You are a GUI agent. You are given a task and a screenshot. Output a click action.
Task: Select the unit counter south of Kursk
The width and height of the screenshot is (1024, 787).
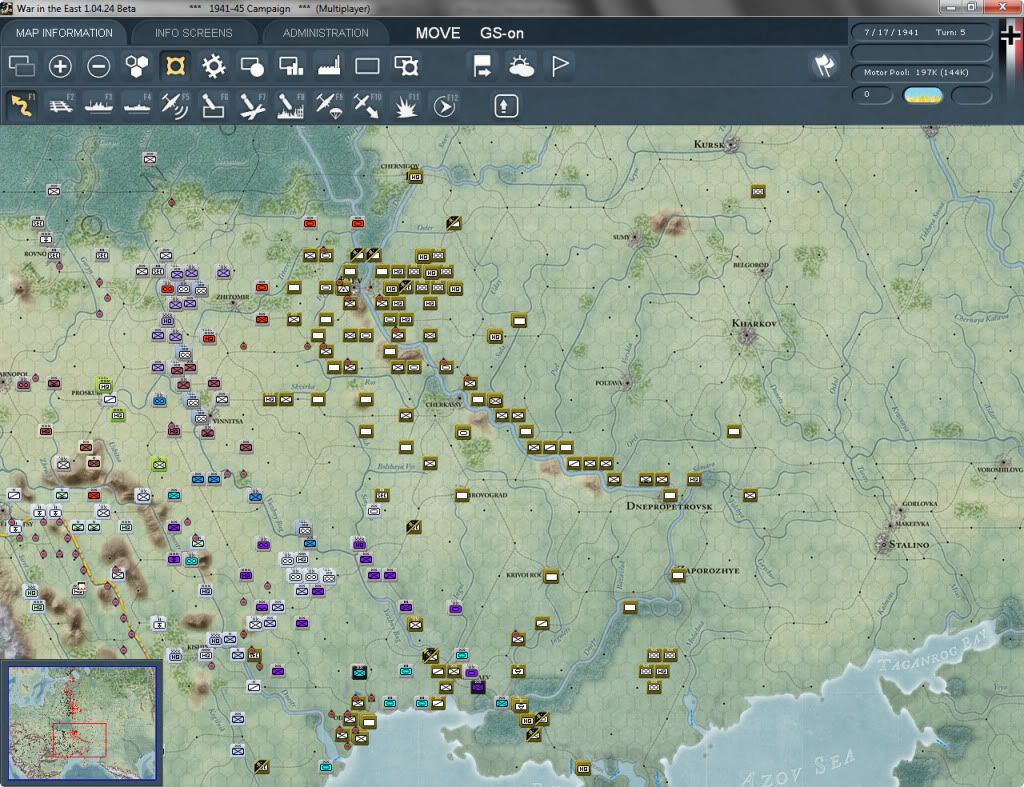point(758,191)
